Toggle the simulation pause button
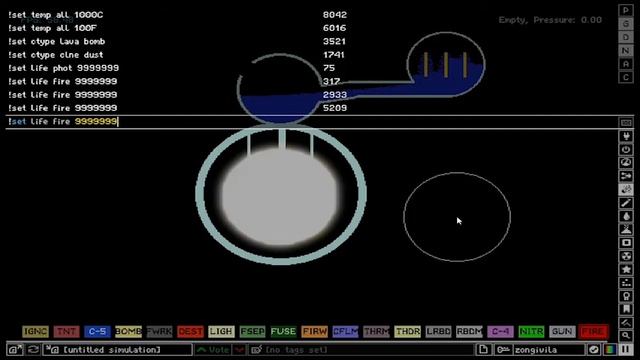640x360 pixels. click(626, 350)
